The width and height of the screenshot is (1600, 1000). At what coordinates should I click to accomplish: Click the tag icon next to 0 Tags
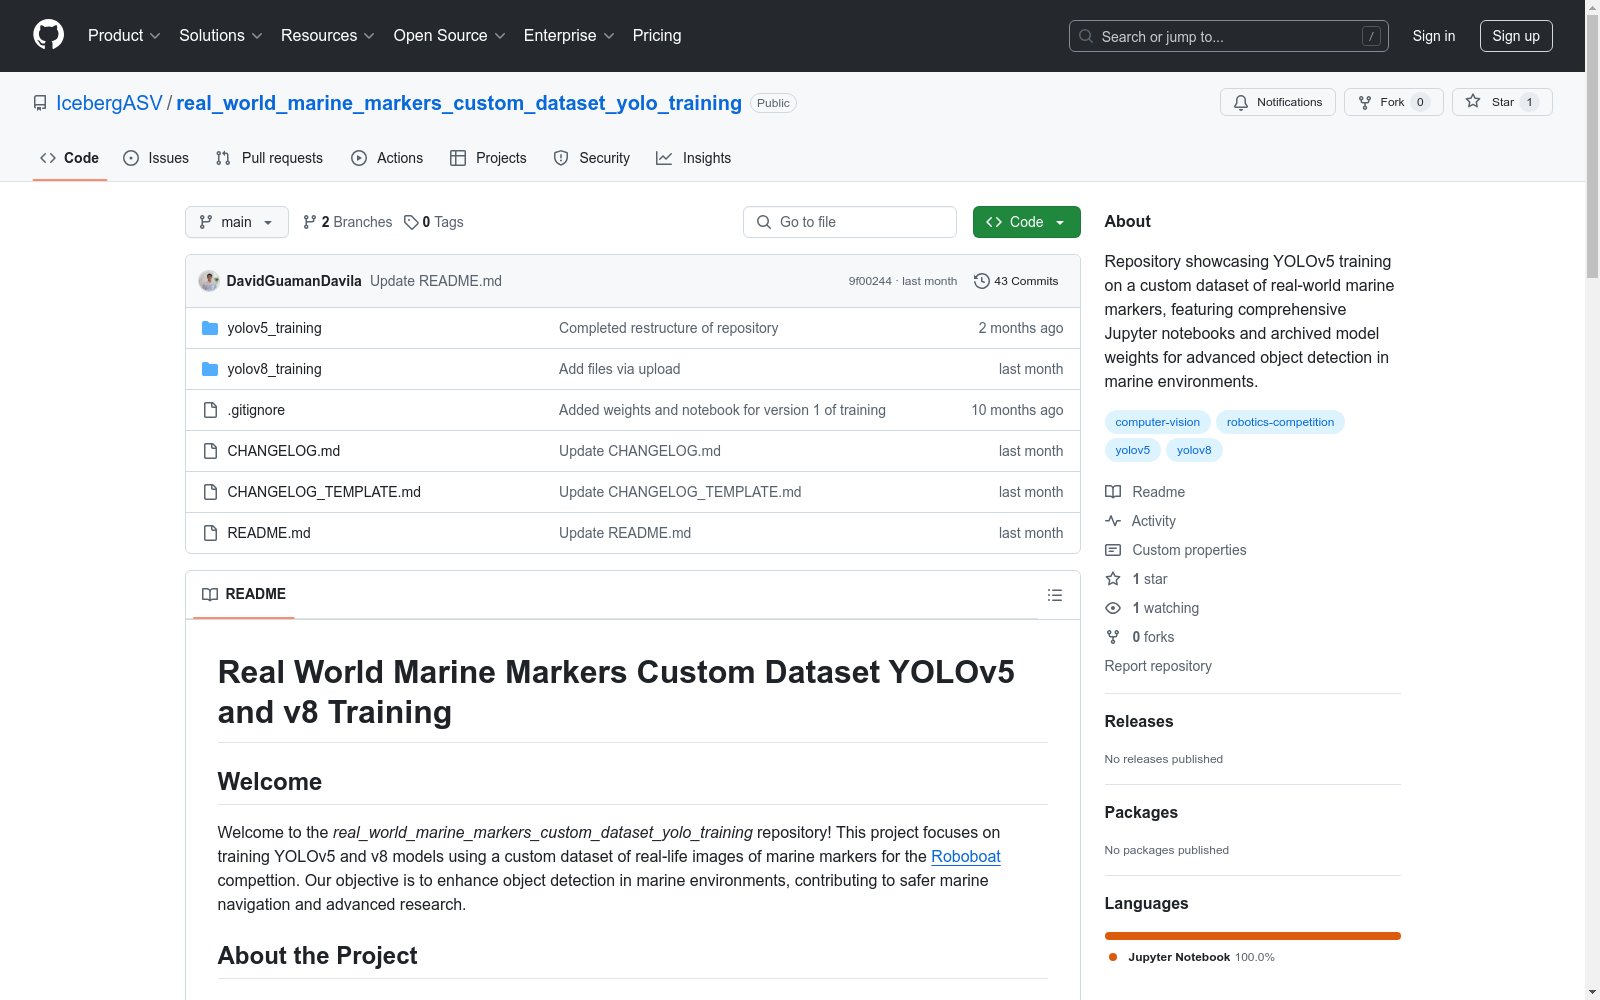click(x=411, y=222)
